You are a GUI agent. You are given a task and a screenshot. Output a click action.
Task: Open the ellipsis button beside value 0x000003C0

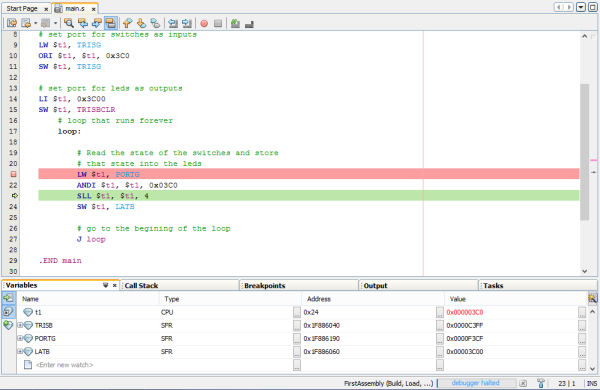pyautogui.click(x=582, y=312)
